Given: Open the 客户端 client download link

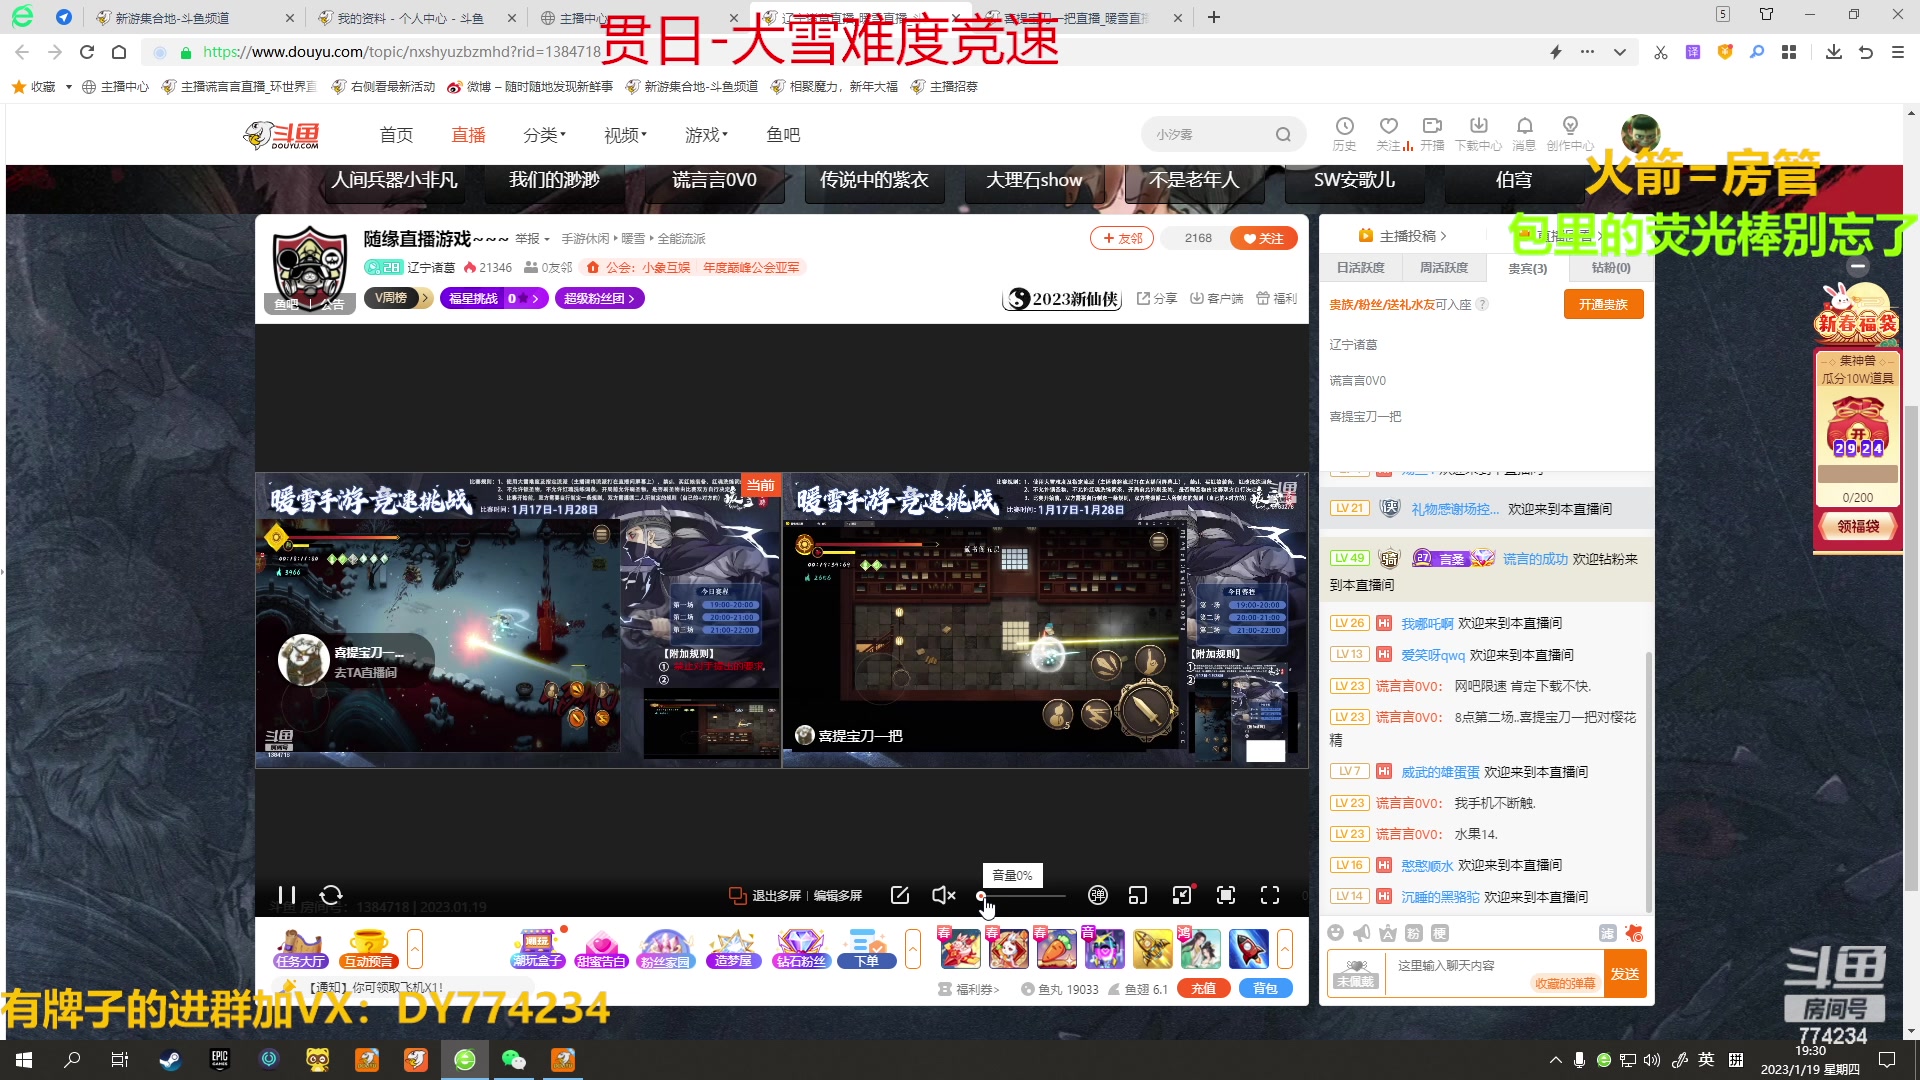Looking at the screenshot, I should click(1216, 298).
